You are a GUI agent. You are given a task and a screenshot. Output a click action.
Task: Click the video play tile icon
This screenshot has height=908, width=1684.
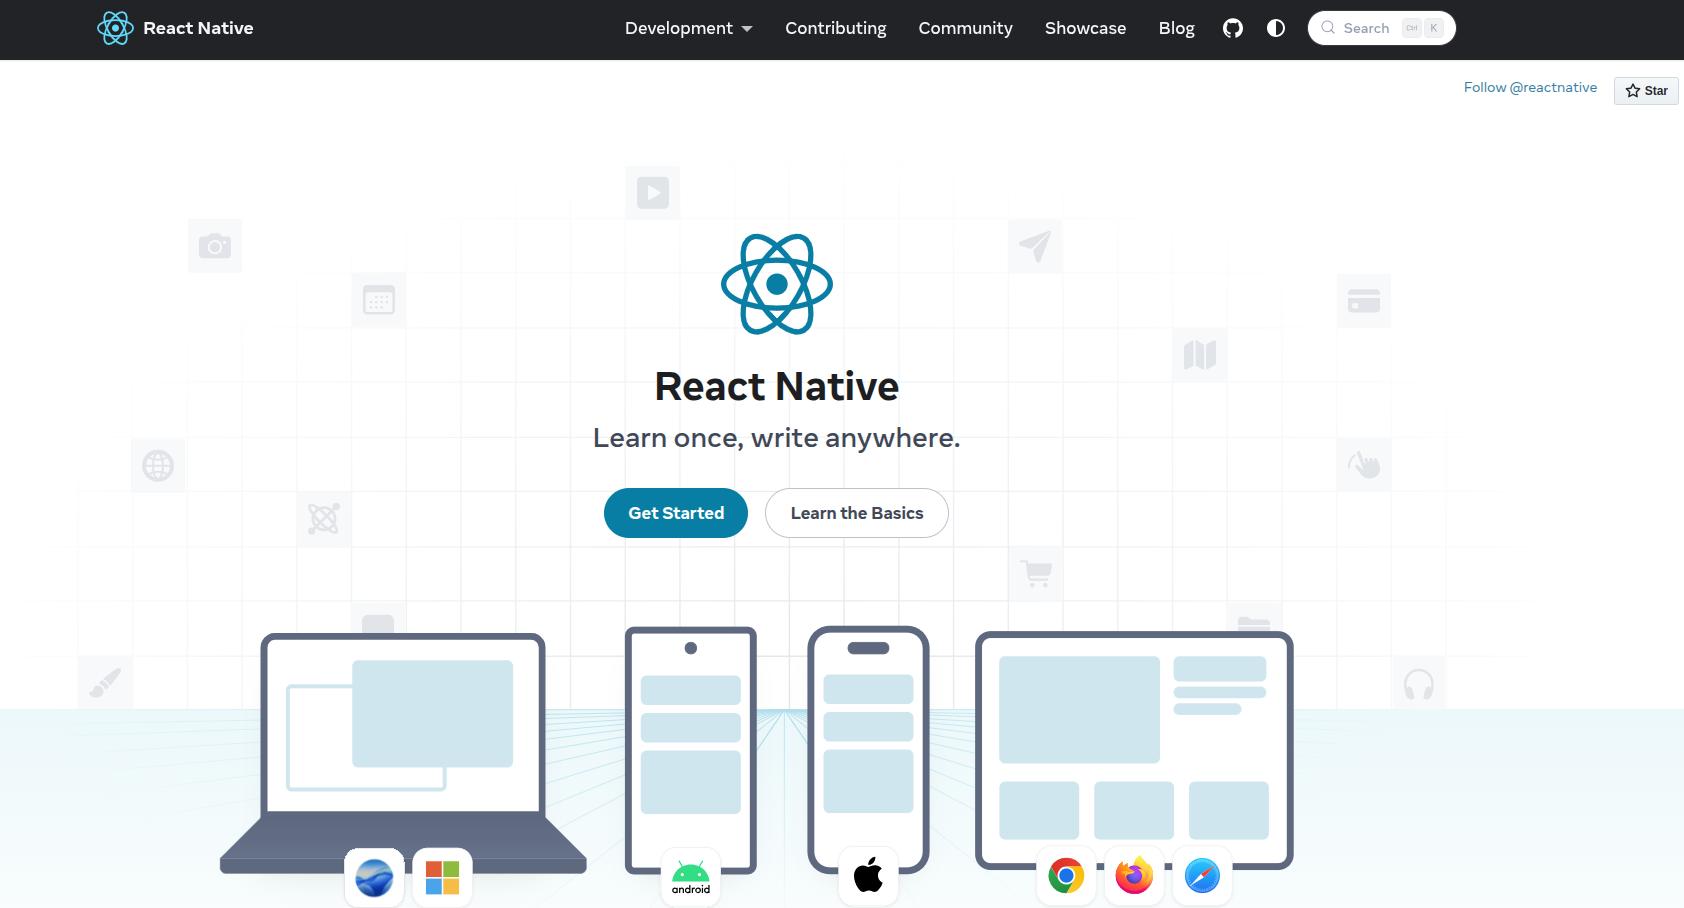[x=653, y=192]
